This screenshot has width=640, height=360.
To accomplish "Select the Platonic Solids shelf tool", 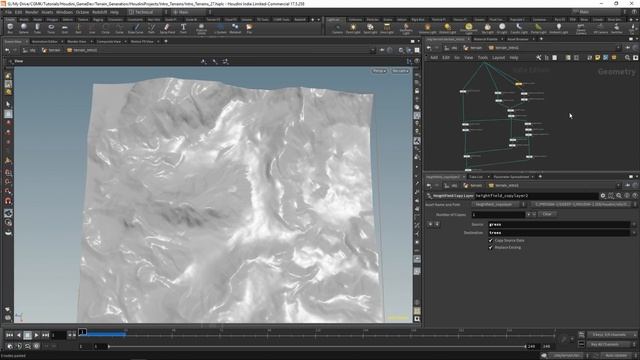I will [x=201, y=28].
